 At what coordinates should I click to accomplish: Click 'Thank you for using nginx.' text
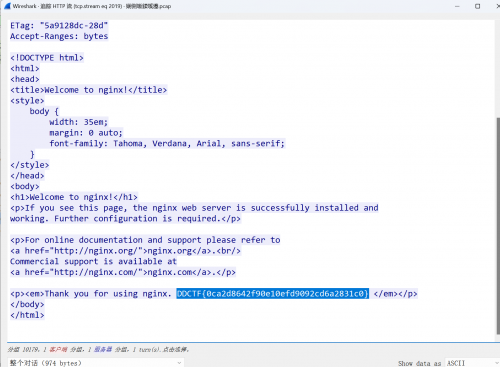point(108,294)
